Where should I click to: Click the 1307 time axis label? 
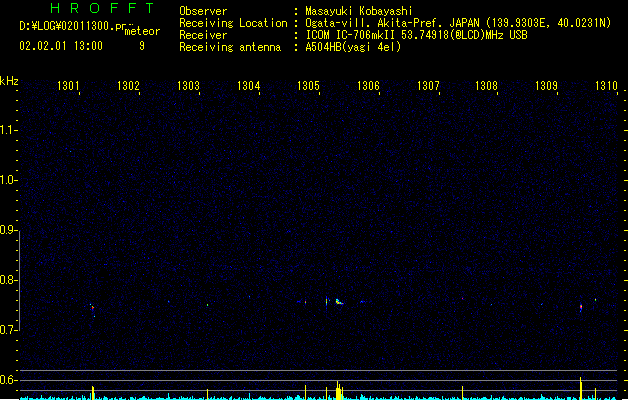(428, 85)
